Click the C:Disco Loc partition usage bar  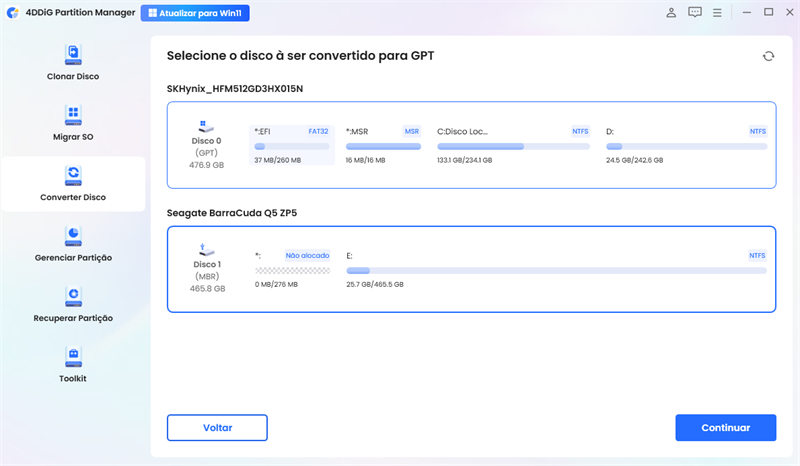click(513, 146)
